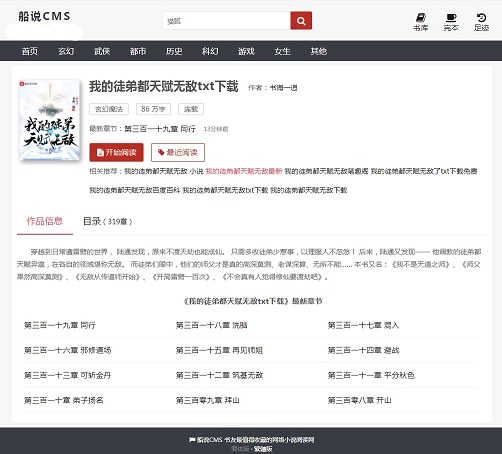Open chapter 第三百一十八章 洗脑

(212, 325)
